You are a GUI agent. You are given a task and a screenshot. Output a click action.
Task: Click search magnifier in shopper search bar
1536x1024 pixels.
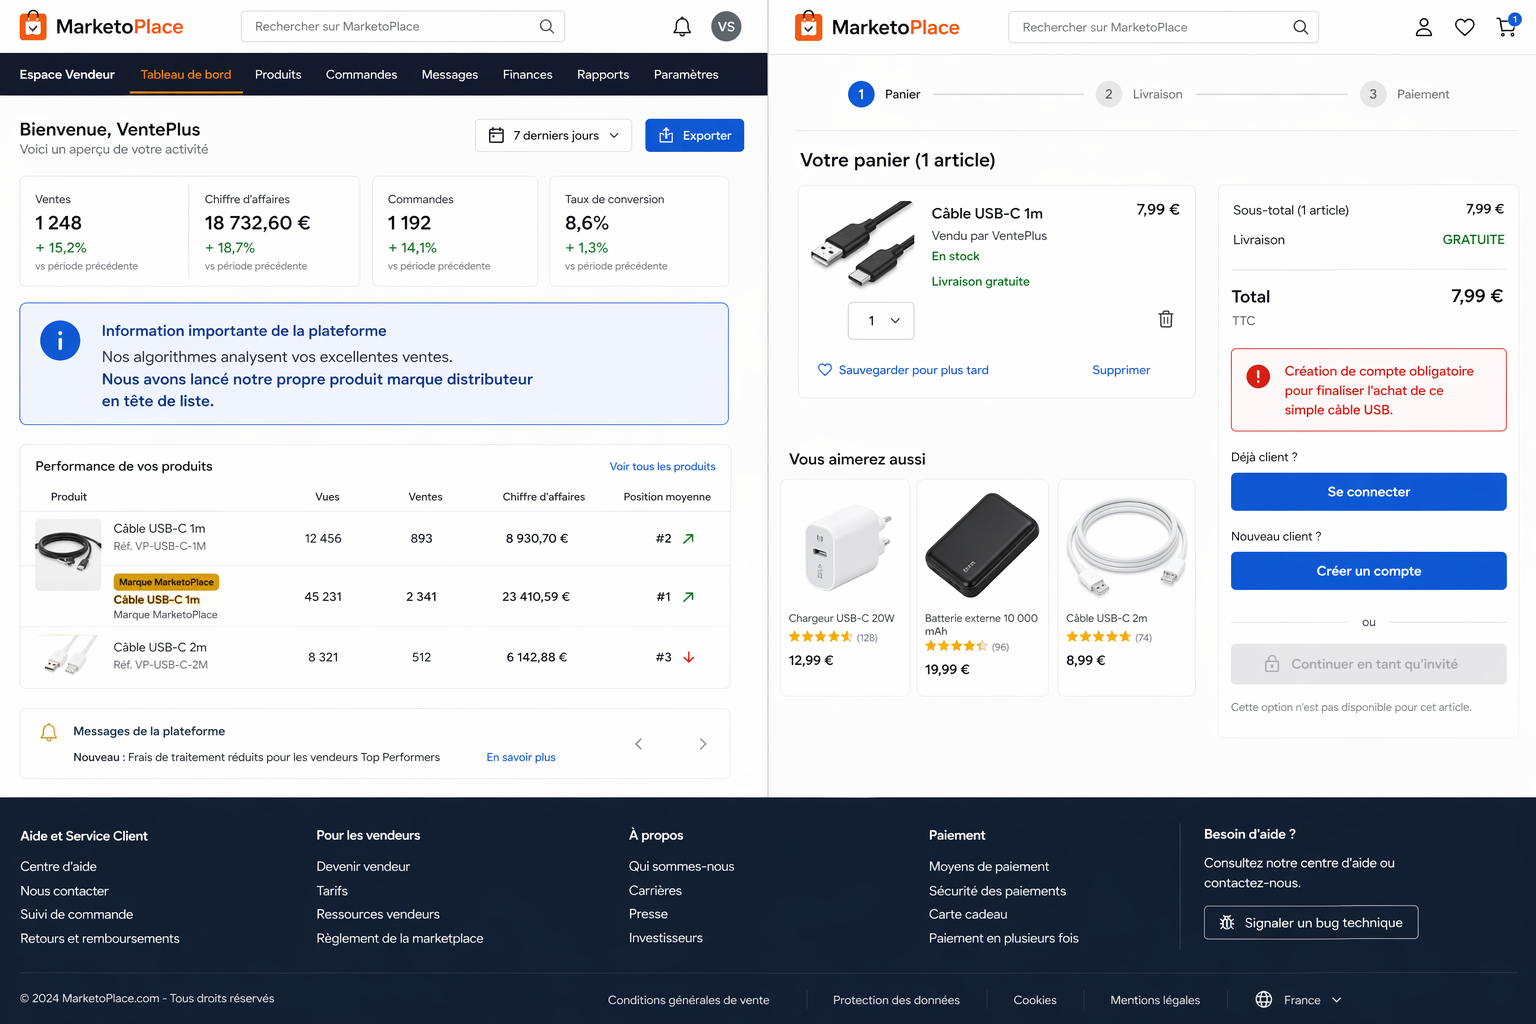pyautogui.click(x=1300, y=27)
